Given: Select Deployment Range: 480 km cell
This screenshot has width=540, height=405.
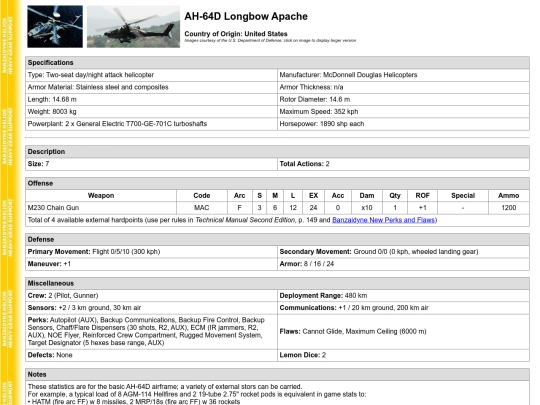Looking at the screenshot, I should click(x=403, y=296).
